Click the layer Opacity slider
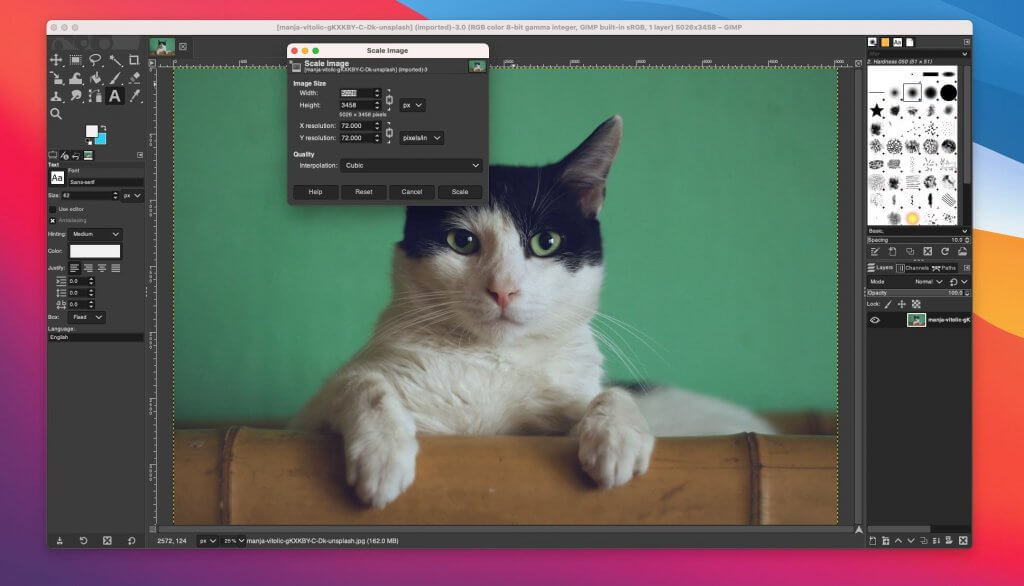This screenshot has width=1024, height=586. coord(918,293)
